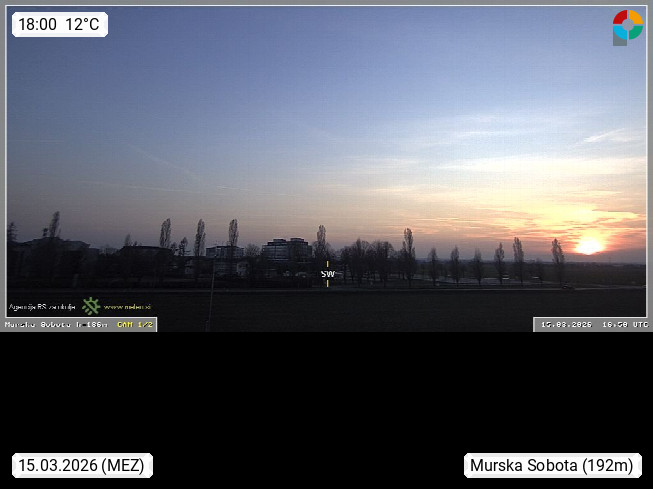Click the setting sun on the horizon
Viewport: 653px width, 489px height.
click(x=590, y=245)
